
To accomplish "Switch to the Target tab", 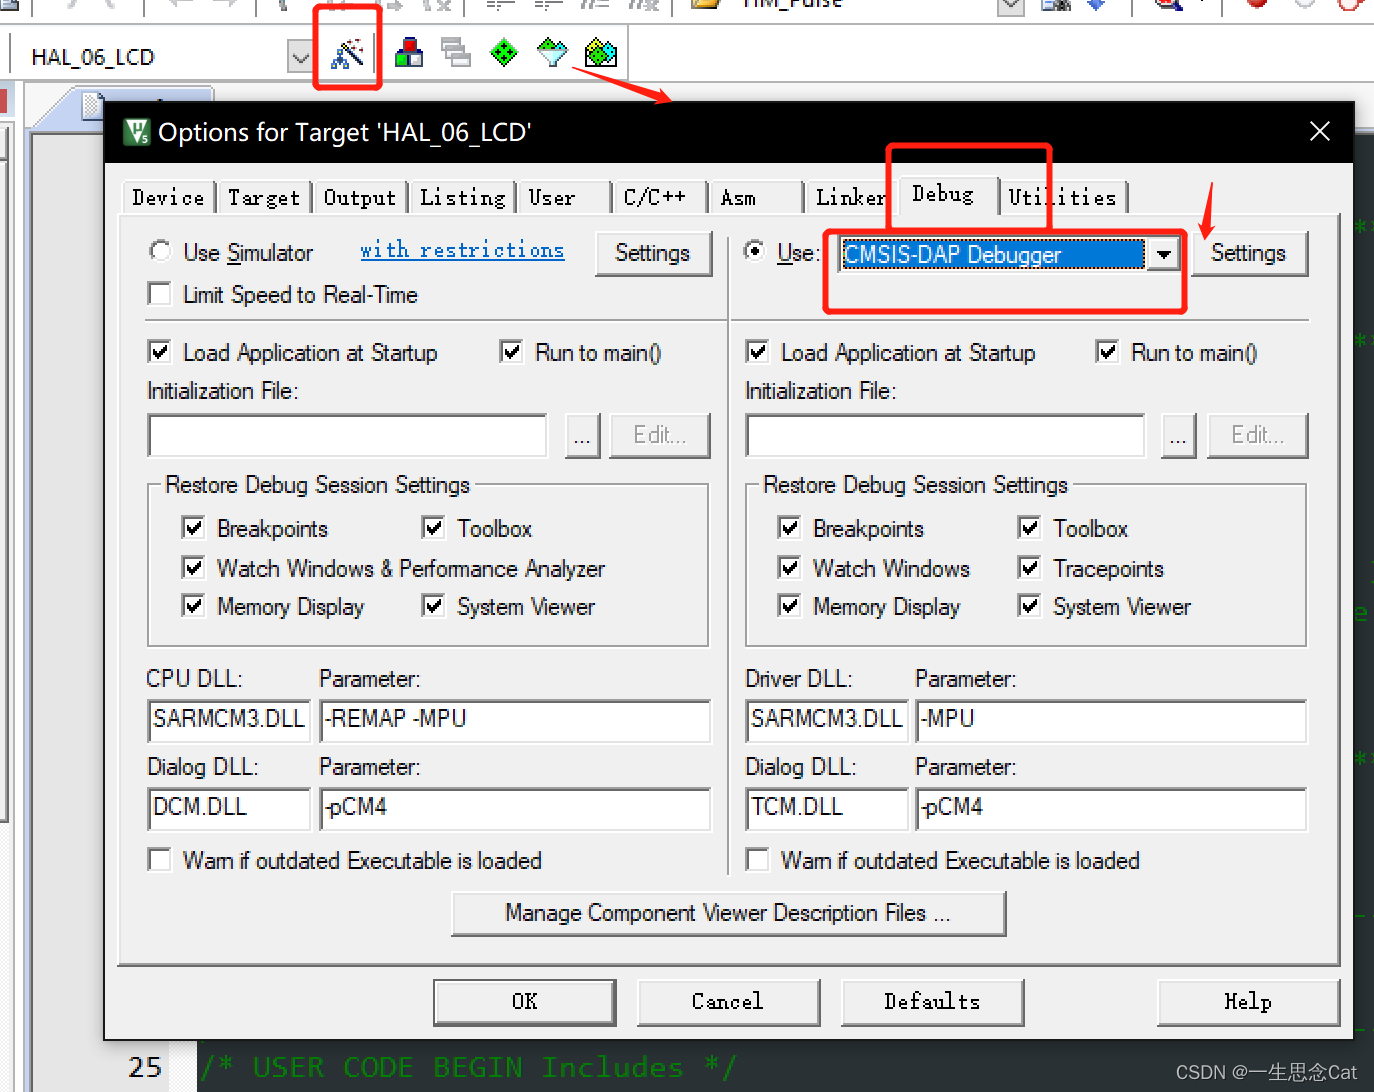I will (264, 197).
